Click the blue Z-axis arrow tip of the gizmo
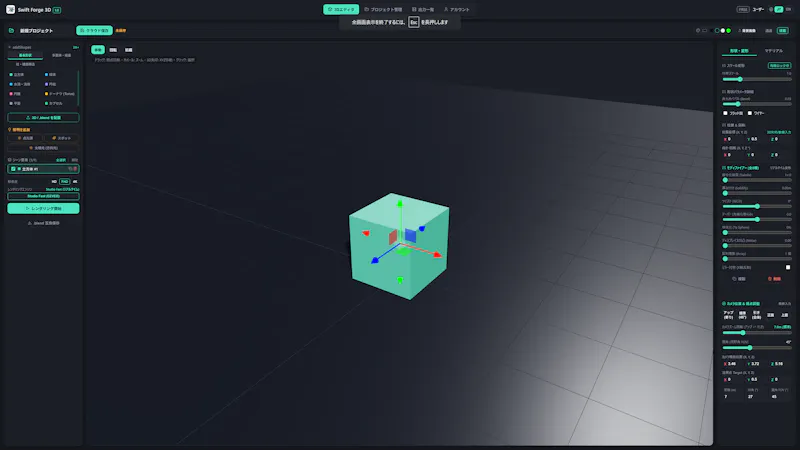Viewport: 800px width, 450px height. pyautogui.click(x=375, y=260)
